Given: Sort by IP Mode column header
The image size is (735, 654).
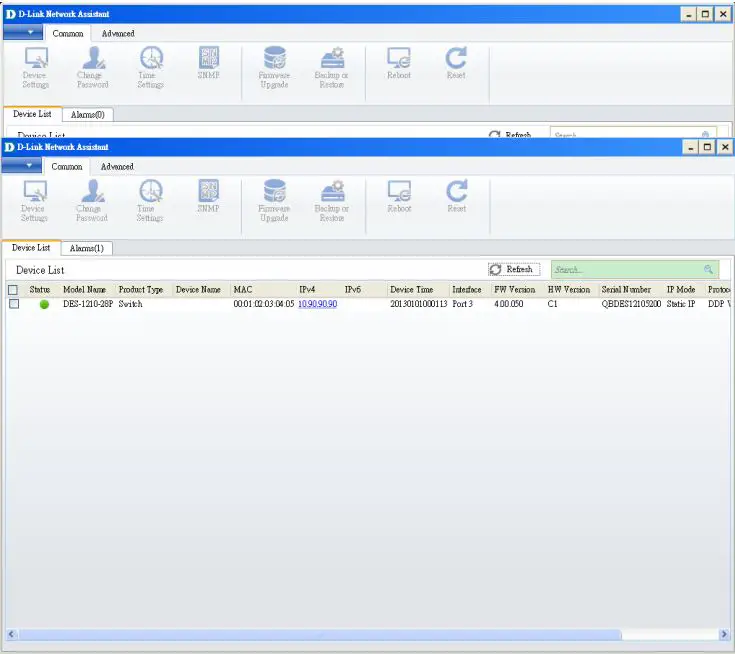Looking at the screenshot, I should tap(681, 290).
